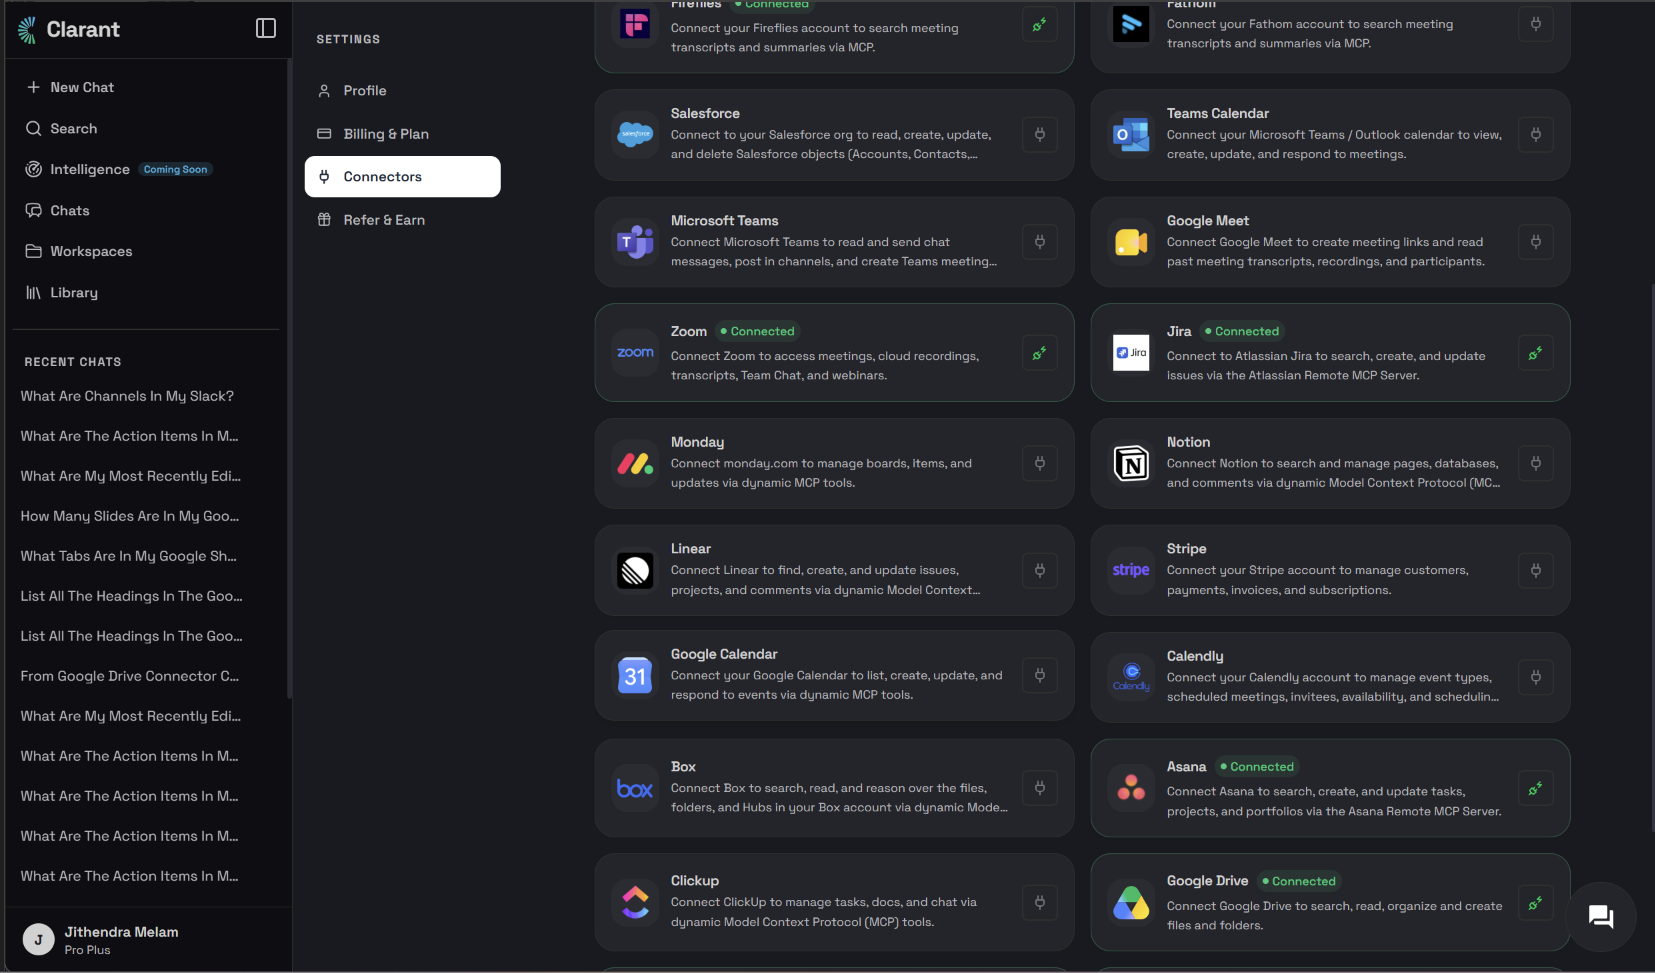Click the Zoom app logo
Screen dimensions: 1655x973
click(635, 353)
